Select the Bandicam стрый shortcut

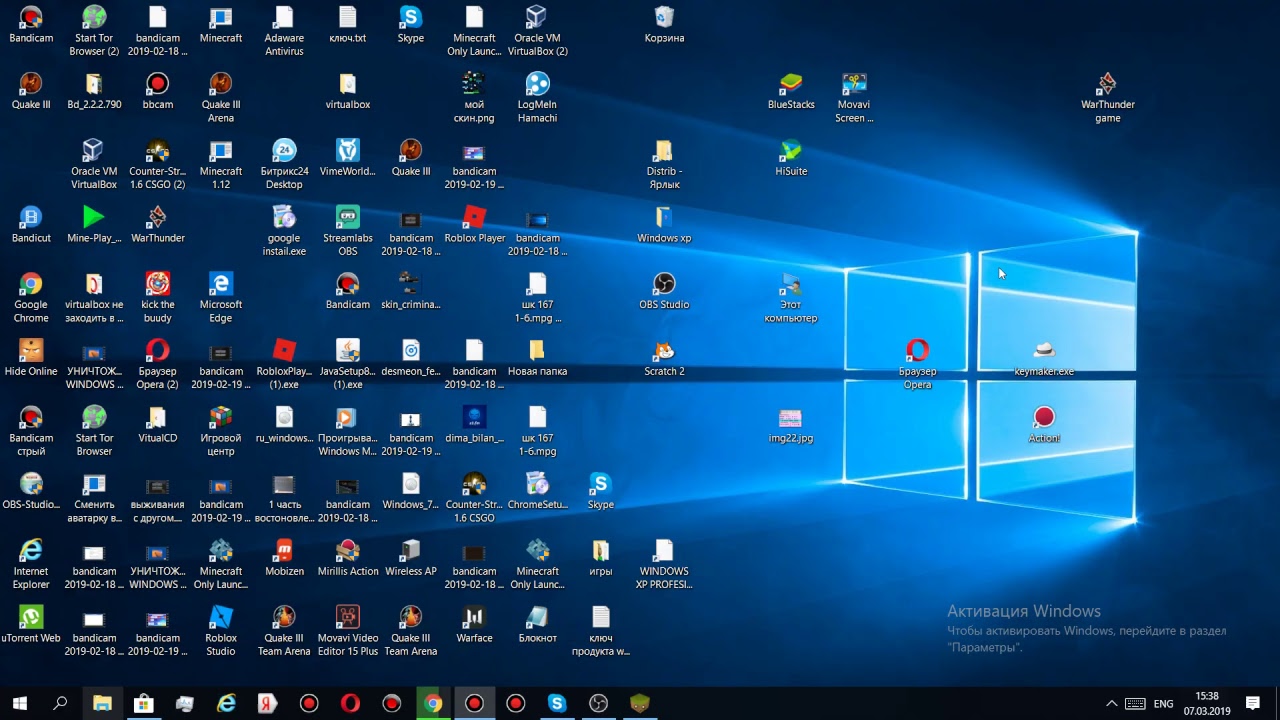pyautogui.click(x=31, y=431)
